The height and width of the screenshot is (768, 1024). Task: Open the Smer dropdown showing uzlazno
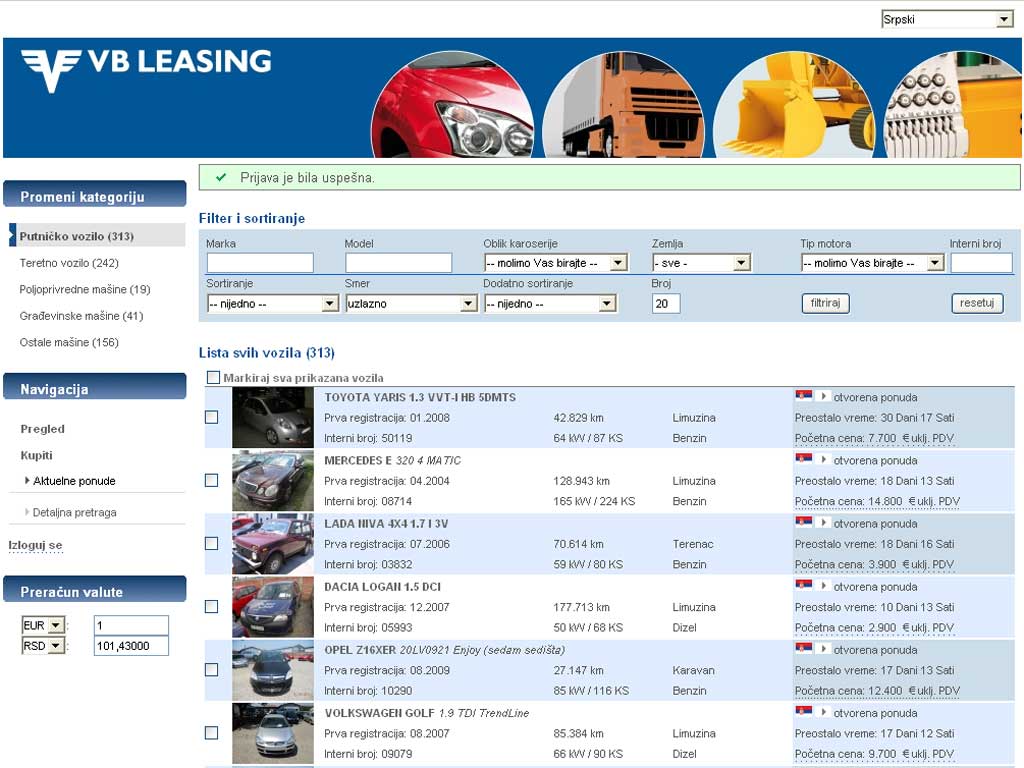[411, 304]
